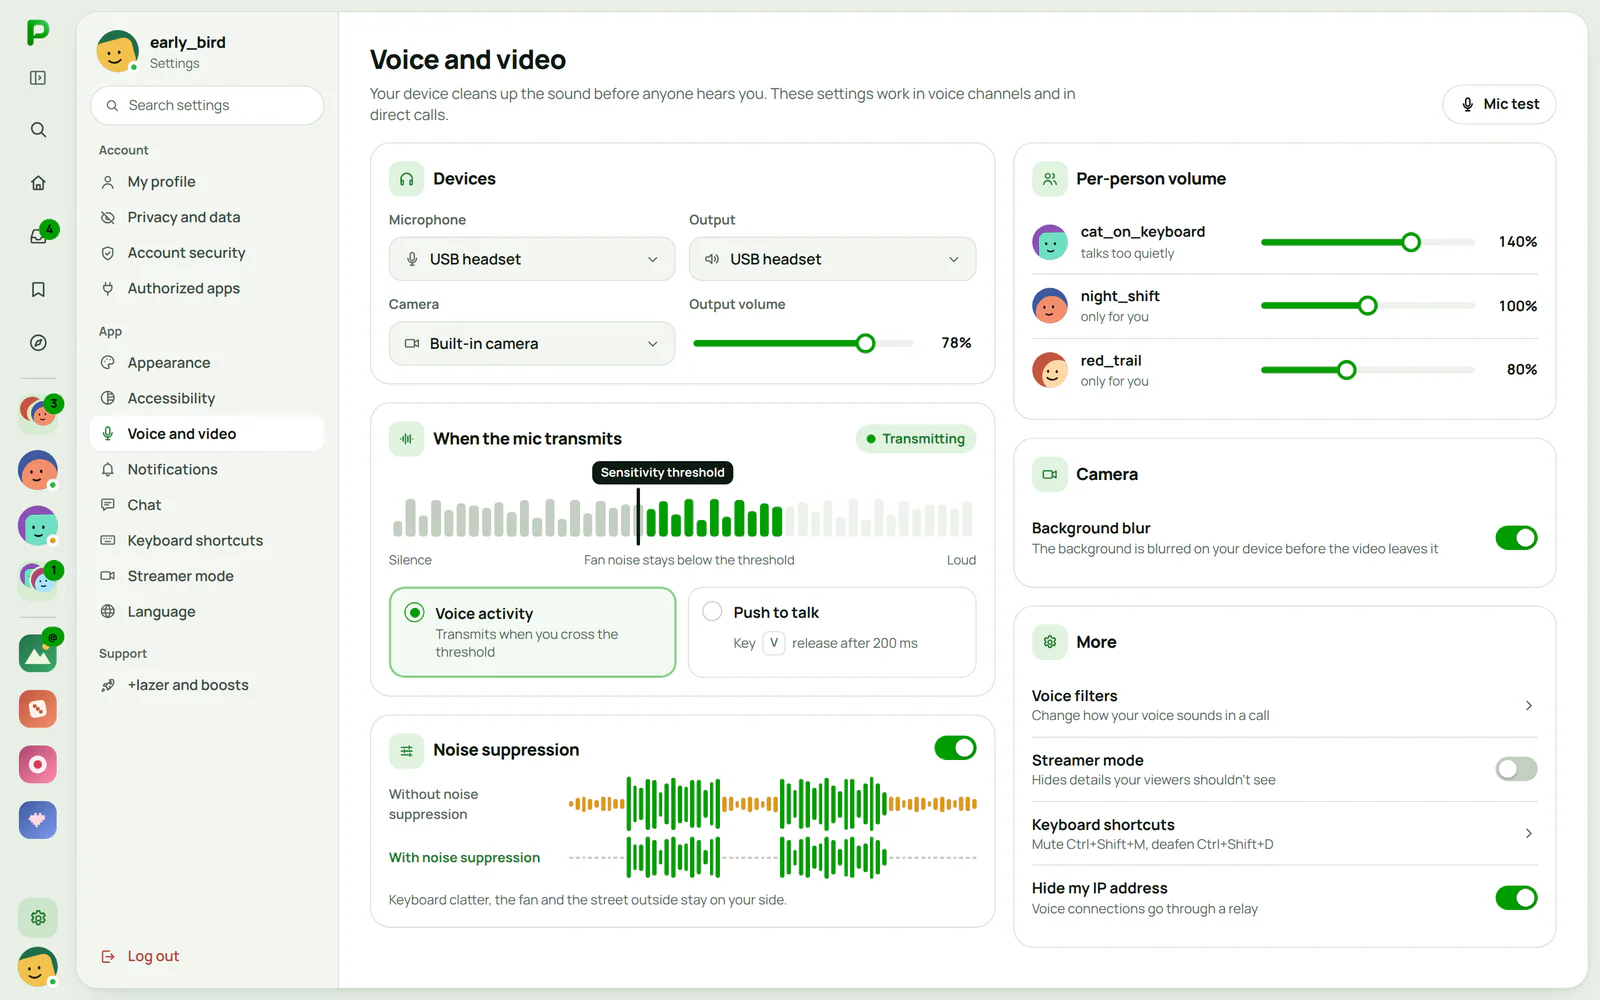This screenshot has width=1600, height=1000.
Task: Click the Output volume slider handle
Action: 866,343
